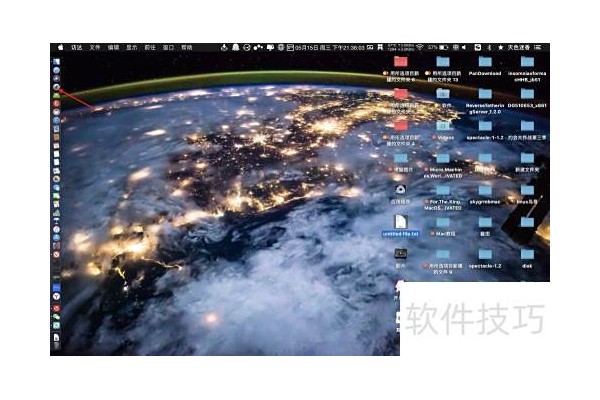
Task: Click the 57% battery percentage text
Action: pos(433,47)
